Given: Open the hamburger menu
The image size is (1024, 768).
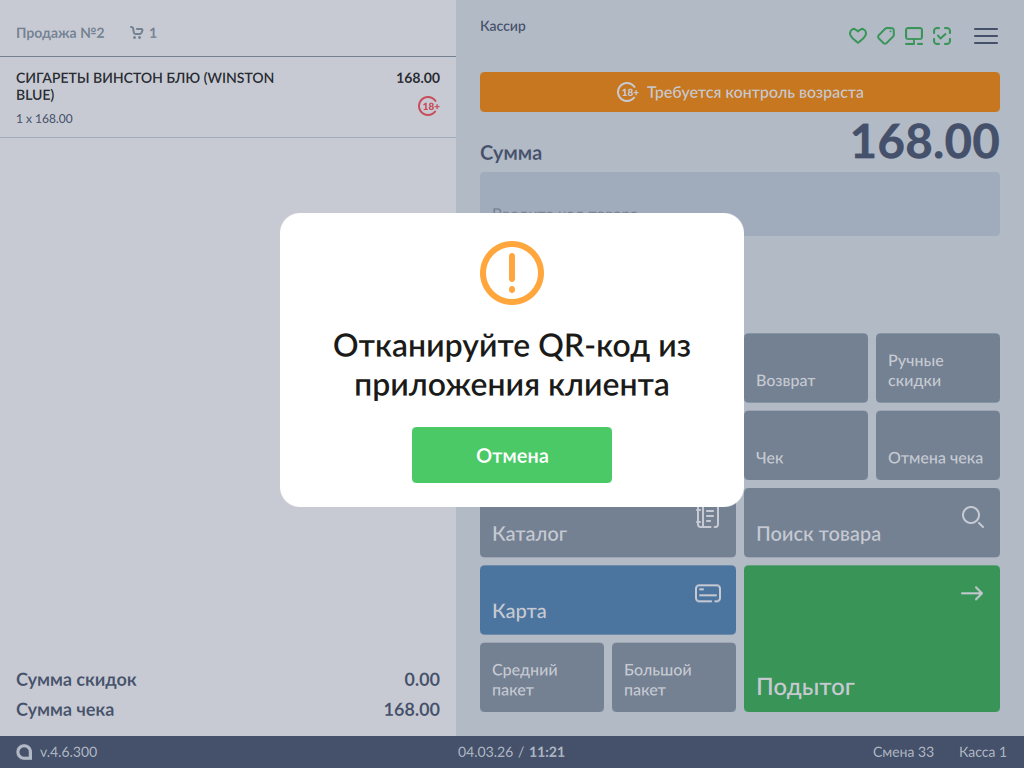Looking at the screenshot, I should [985, 36].
